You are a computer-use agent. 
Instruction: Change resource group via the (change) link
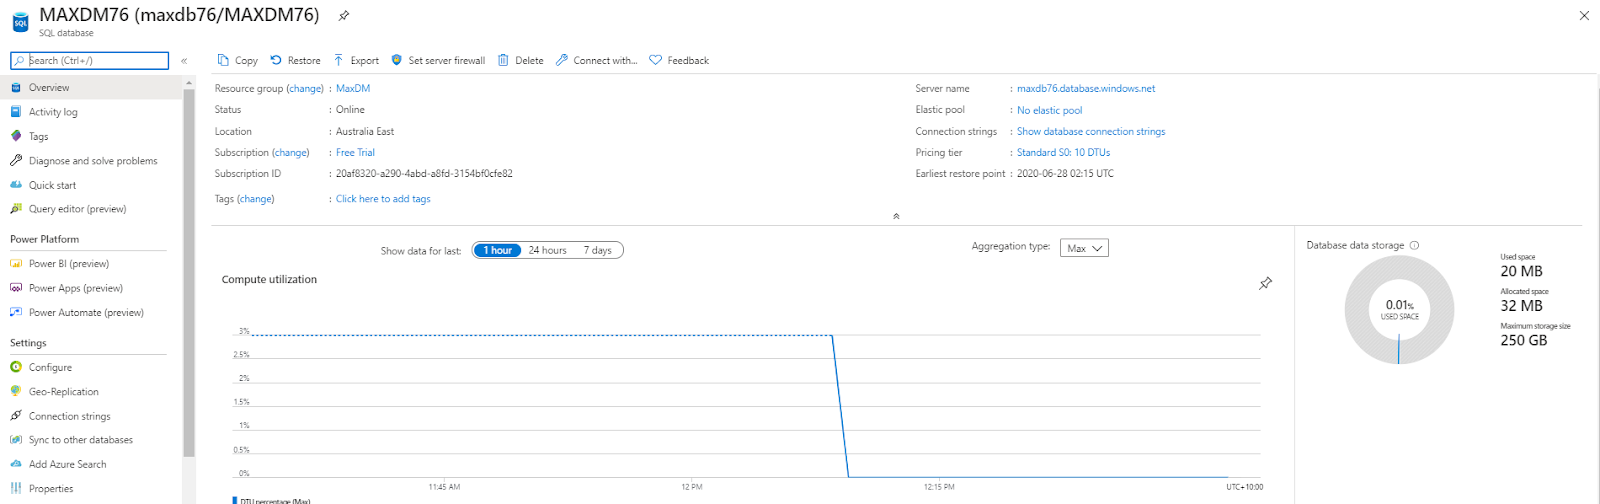(305, 89)
